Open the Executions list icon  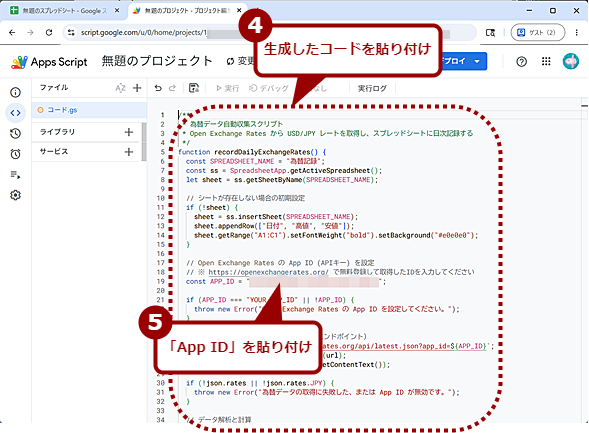point(15,175)
